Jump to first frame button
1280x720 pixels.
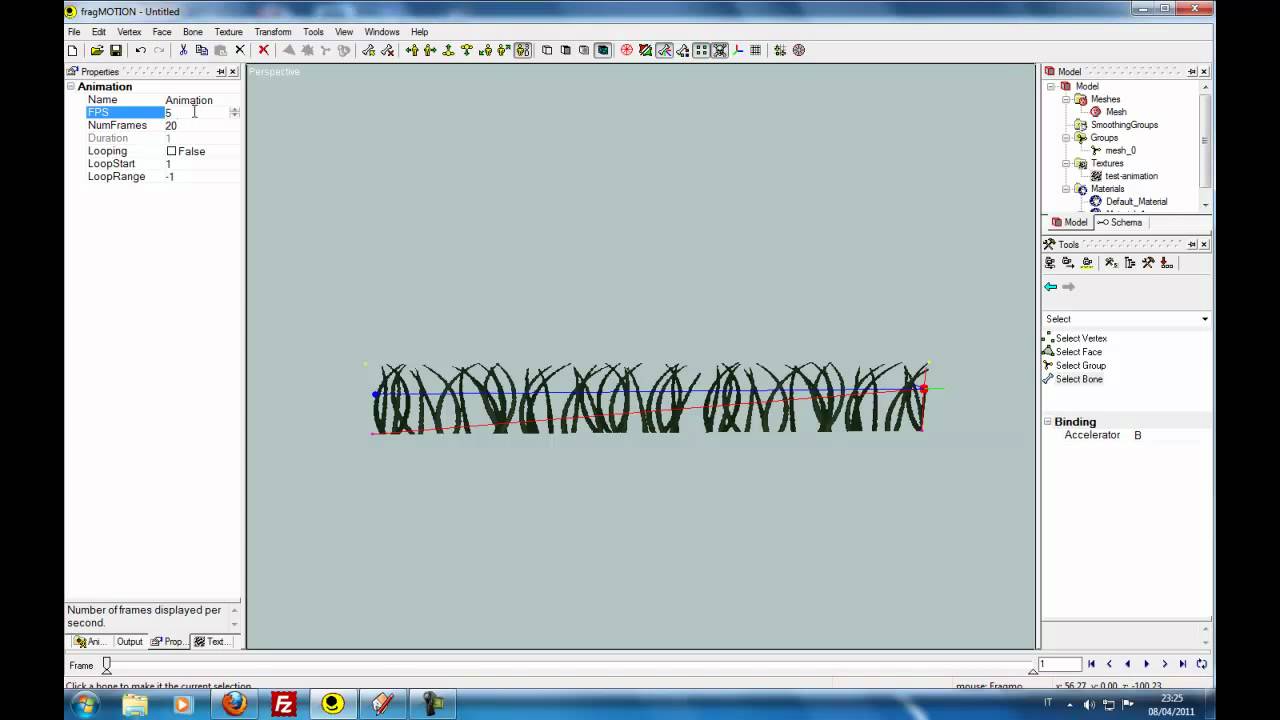pyautogui.click(x=1091, y=664)
